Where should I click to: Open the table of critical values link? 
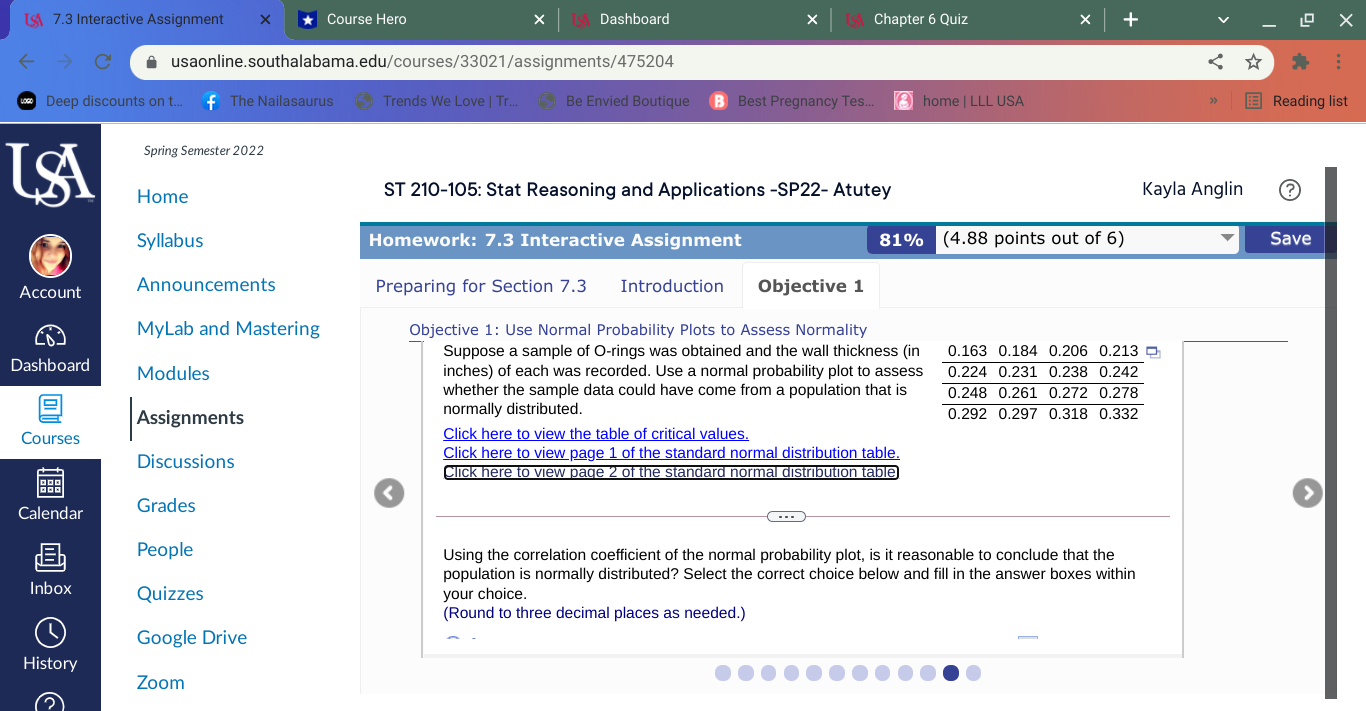[x=595, y=433]
